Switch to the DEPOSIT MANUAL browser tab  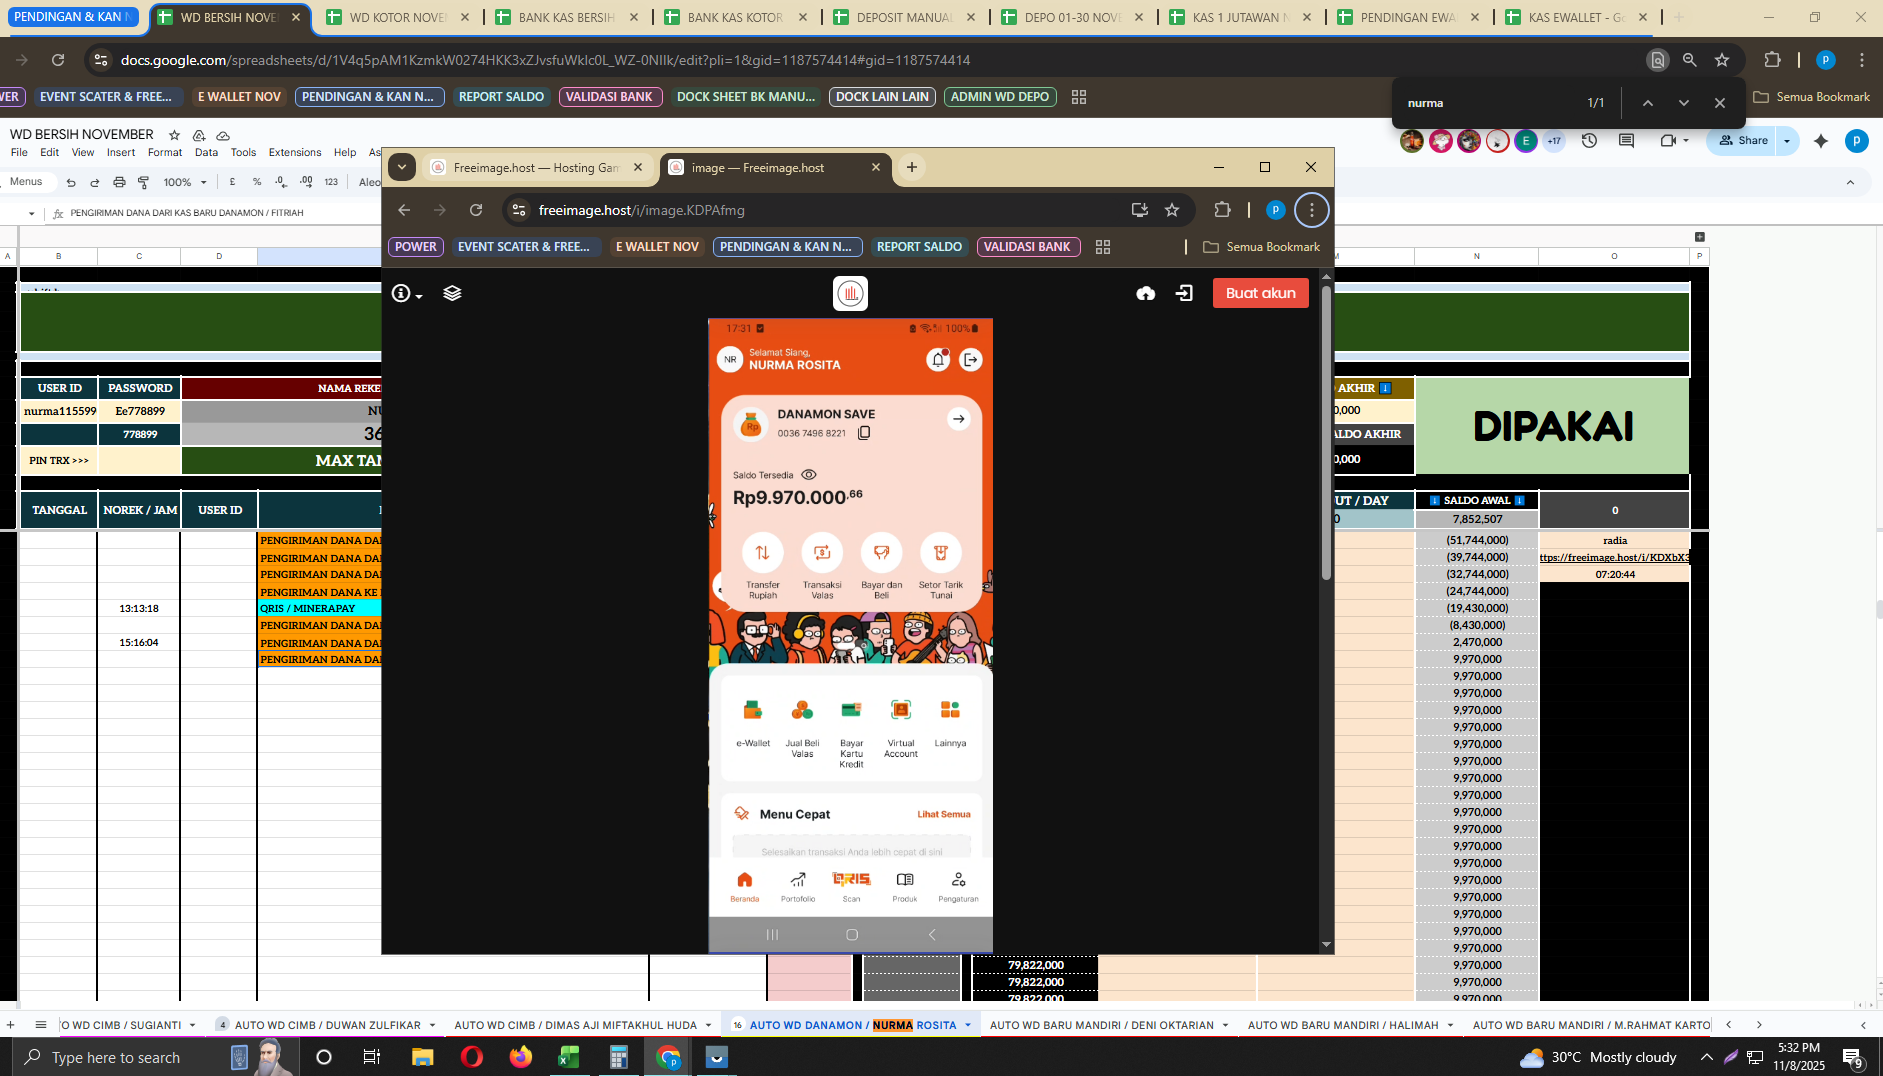point(906,17)
